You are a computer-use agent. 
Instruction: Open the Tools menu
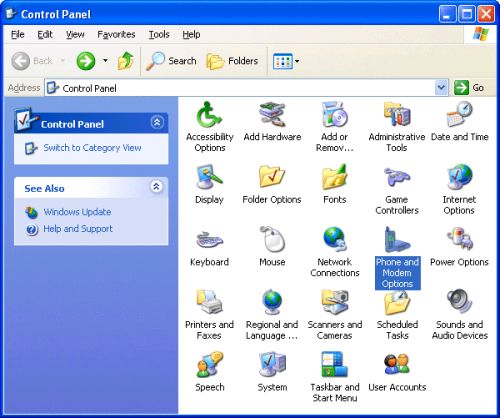click(x=159, y=34)
